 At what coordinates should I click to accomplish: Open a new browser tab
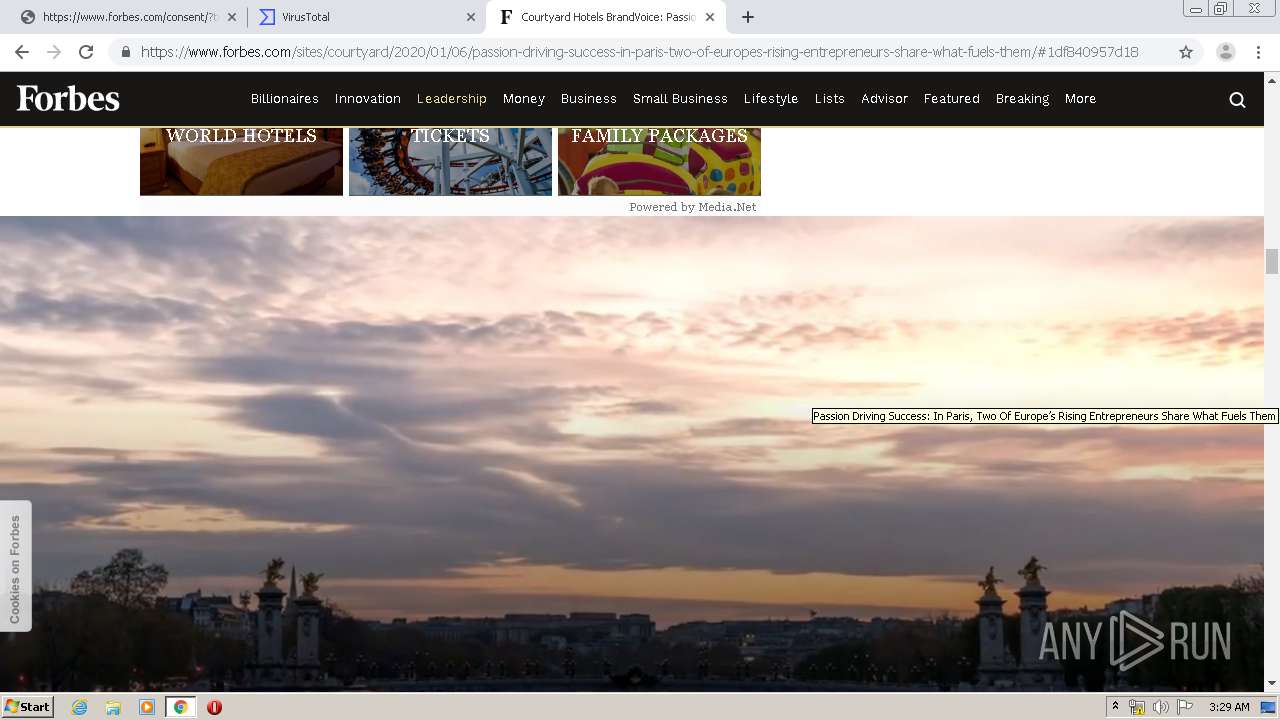(748, 17)
